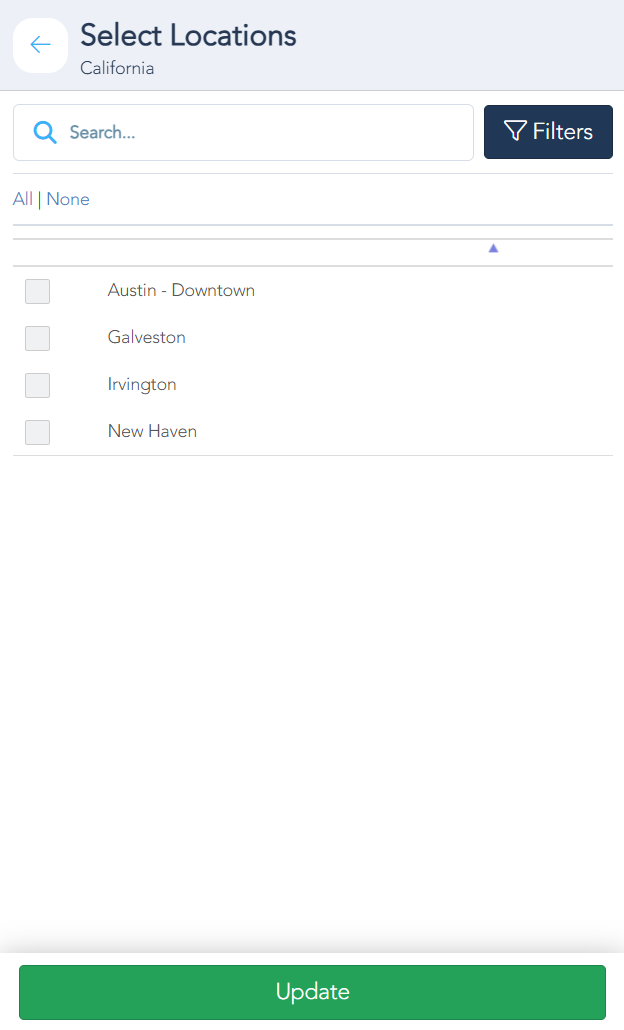The image size is (624, 1030).
Task: Click the Austin - Downtown location name
Action: 181,290
